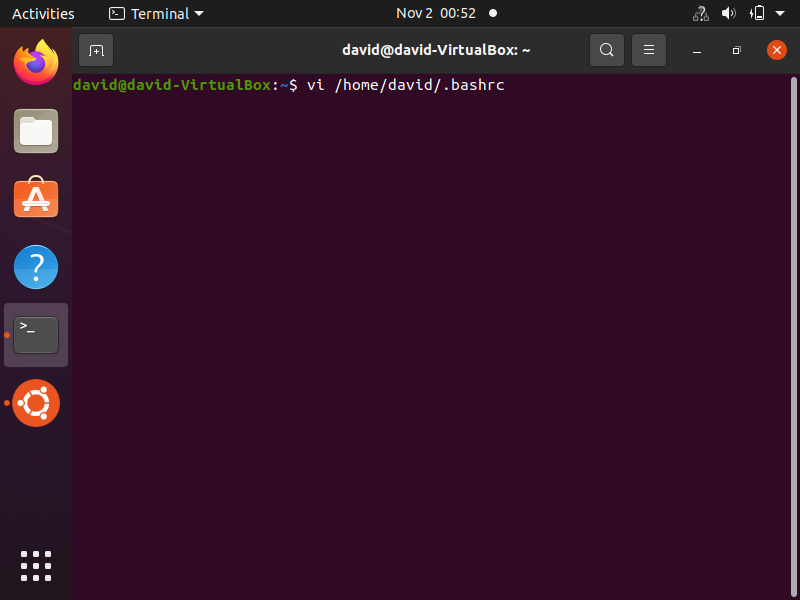The image size is (800, 600).
Task: Click the Ubuntu logo icon in the dock
Action: click(36, 403)
